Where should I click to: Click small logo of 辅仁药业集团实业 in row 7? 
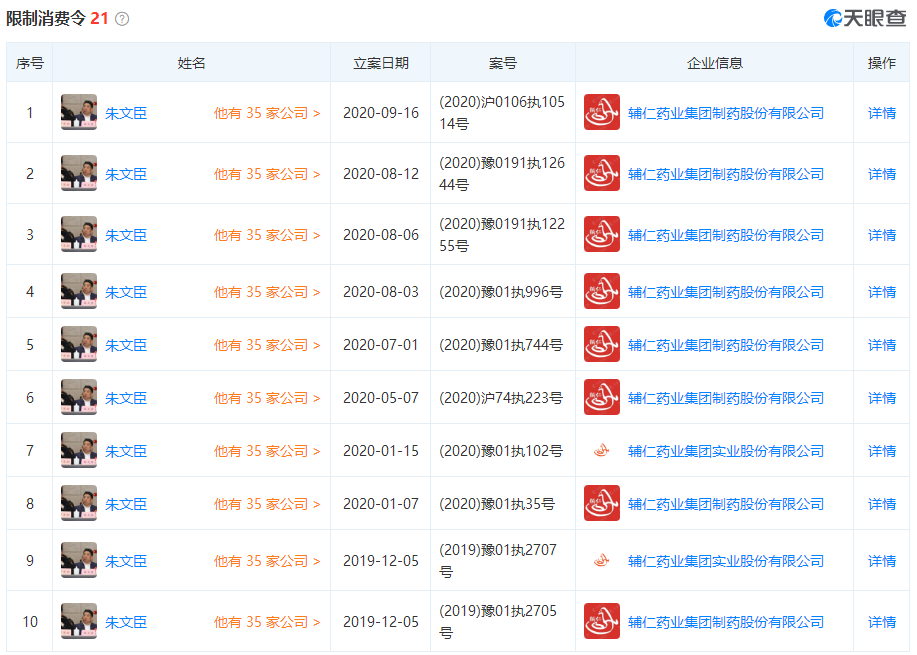pos(602,451)
